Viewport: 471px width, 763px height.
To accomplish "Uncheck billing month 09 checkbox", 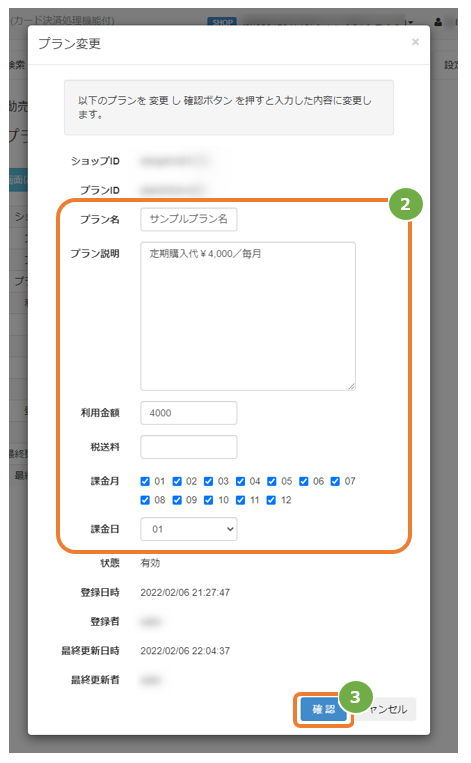I will click(177, 500).
